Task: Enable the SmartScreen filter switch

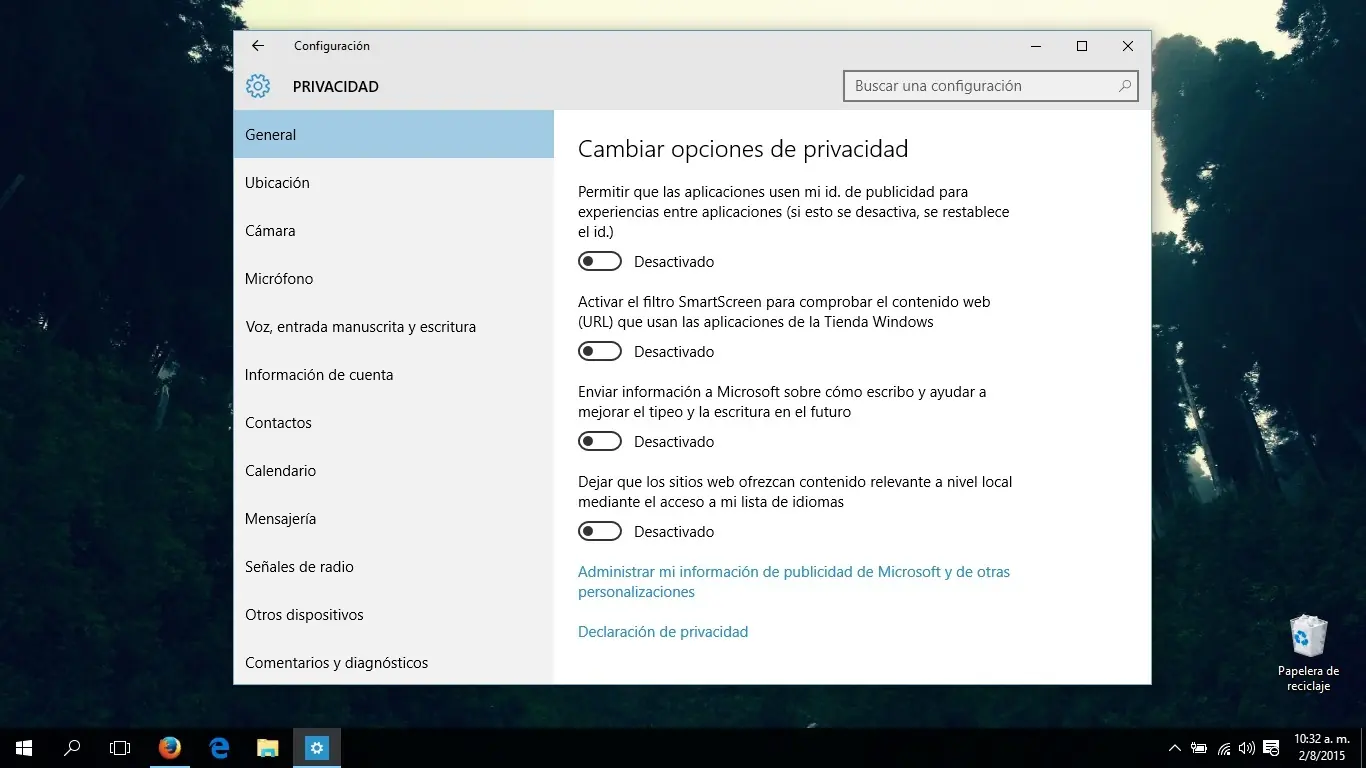Action: [x=600, y=352]
